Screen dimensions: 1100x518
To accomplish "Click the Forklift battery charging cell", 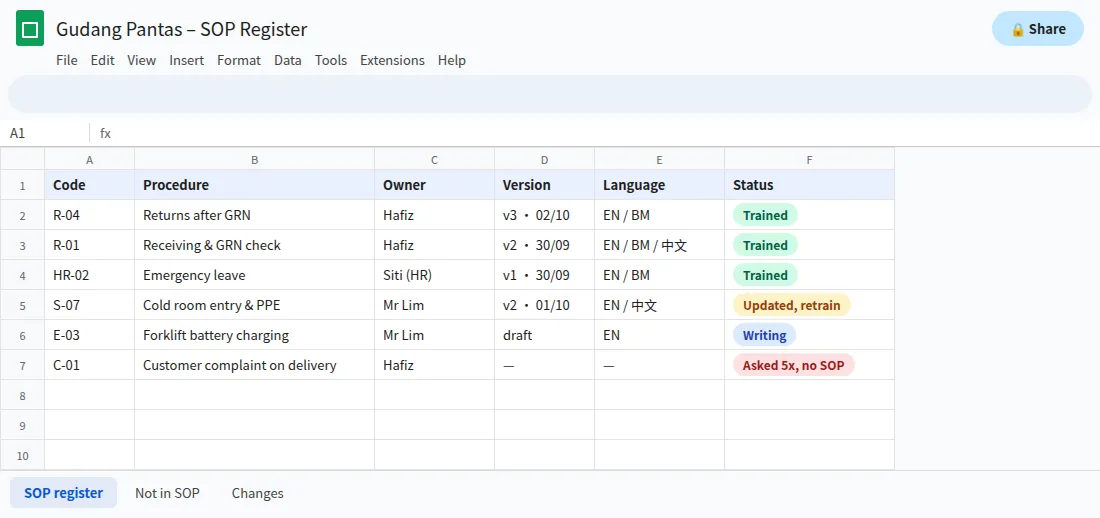I will [255, 335].
